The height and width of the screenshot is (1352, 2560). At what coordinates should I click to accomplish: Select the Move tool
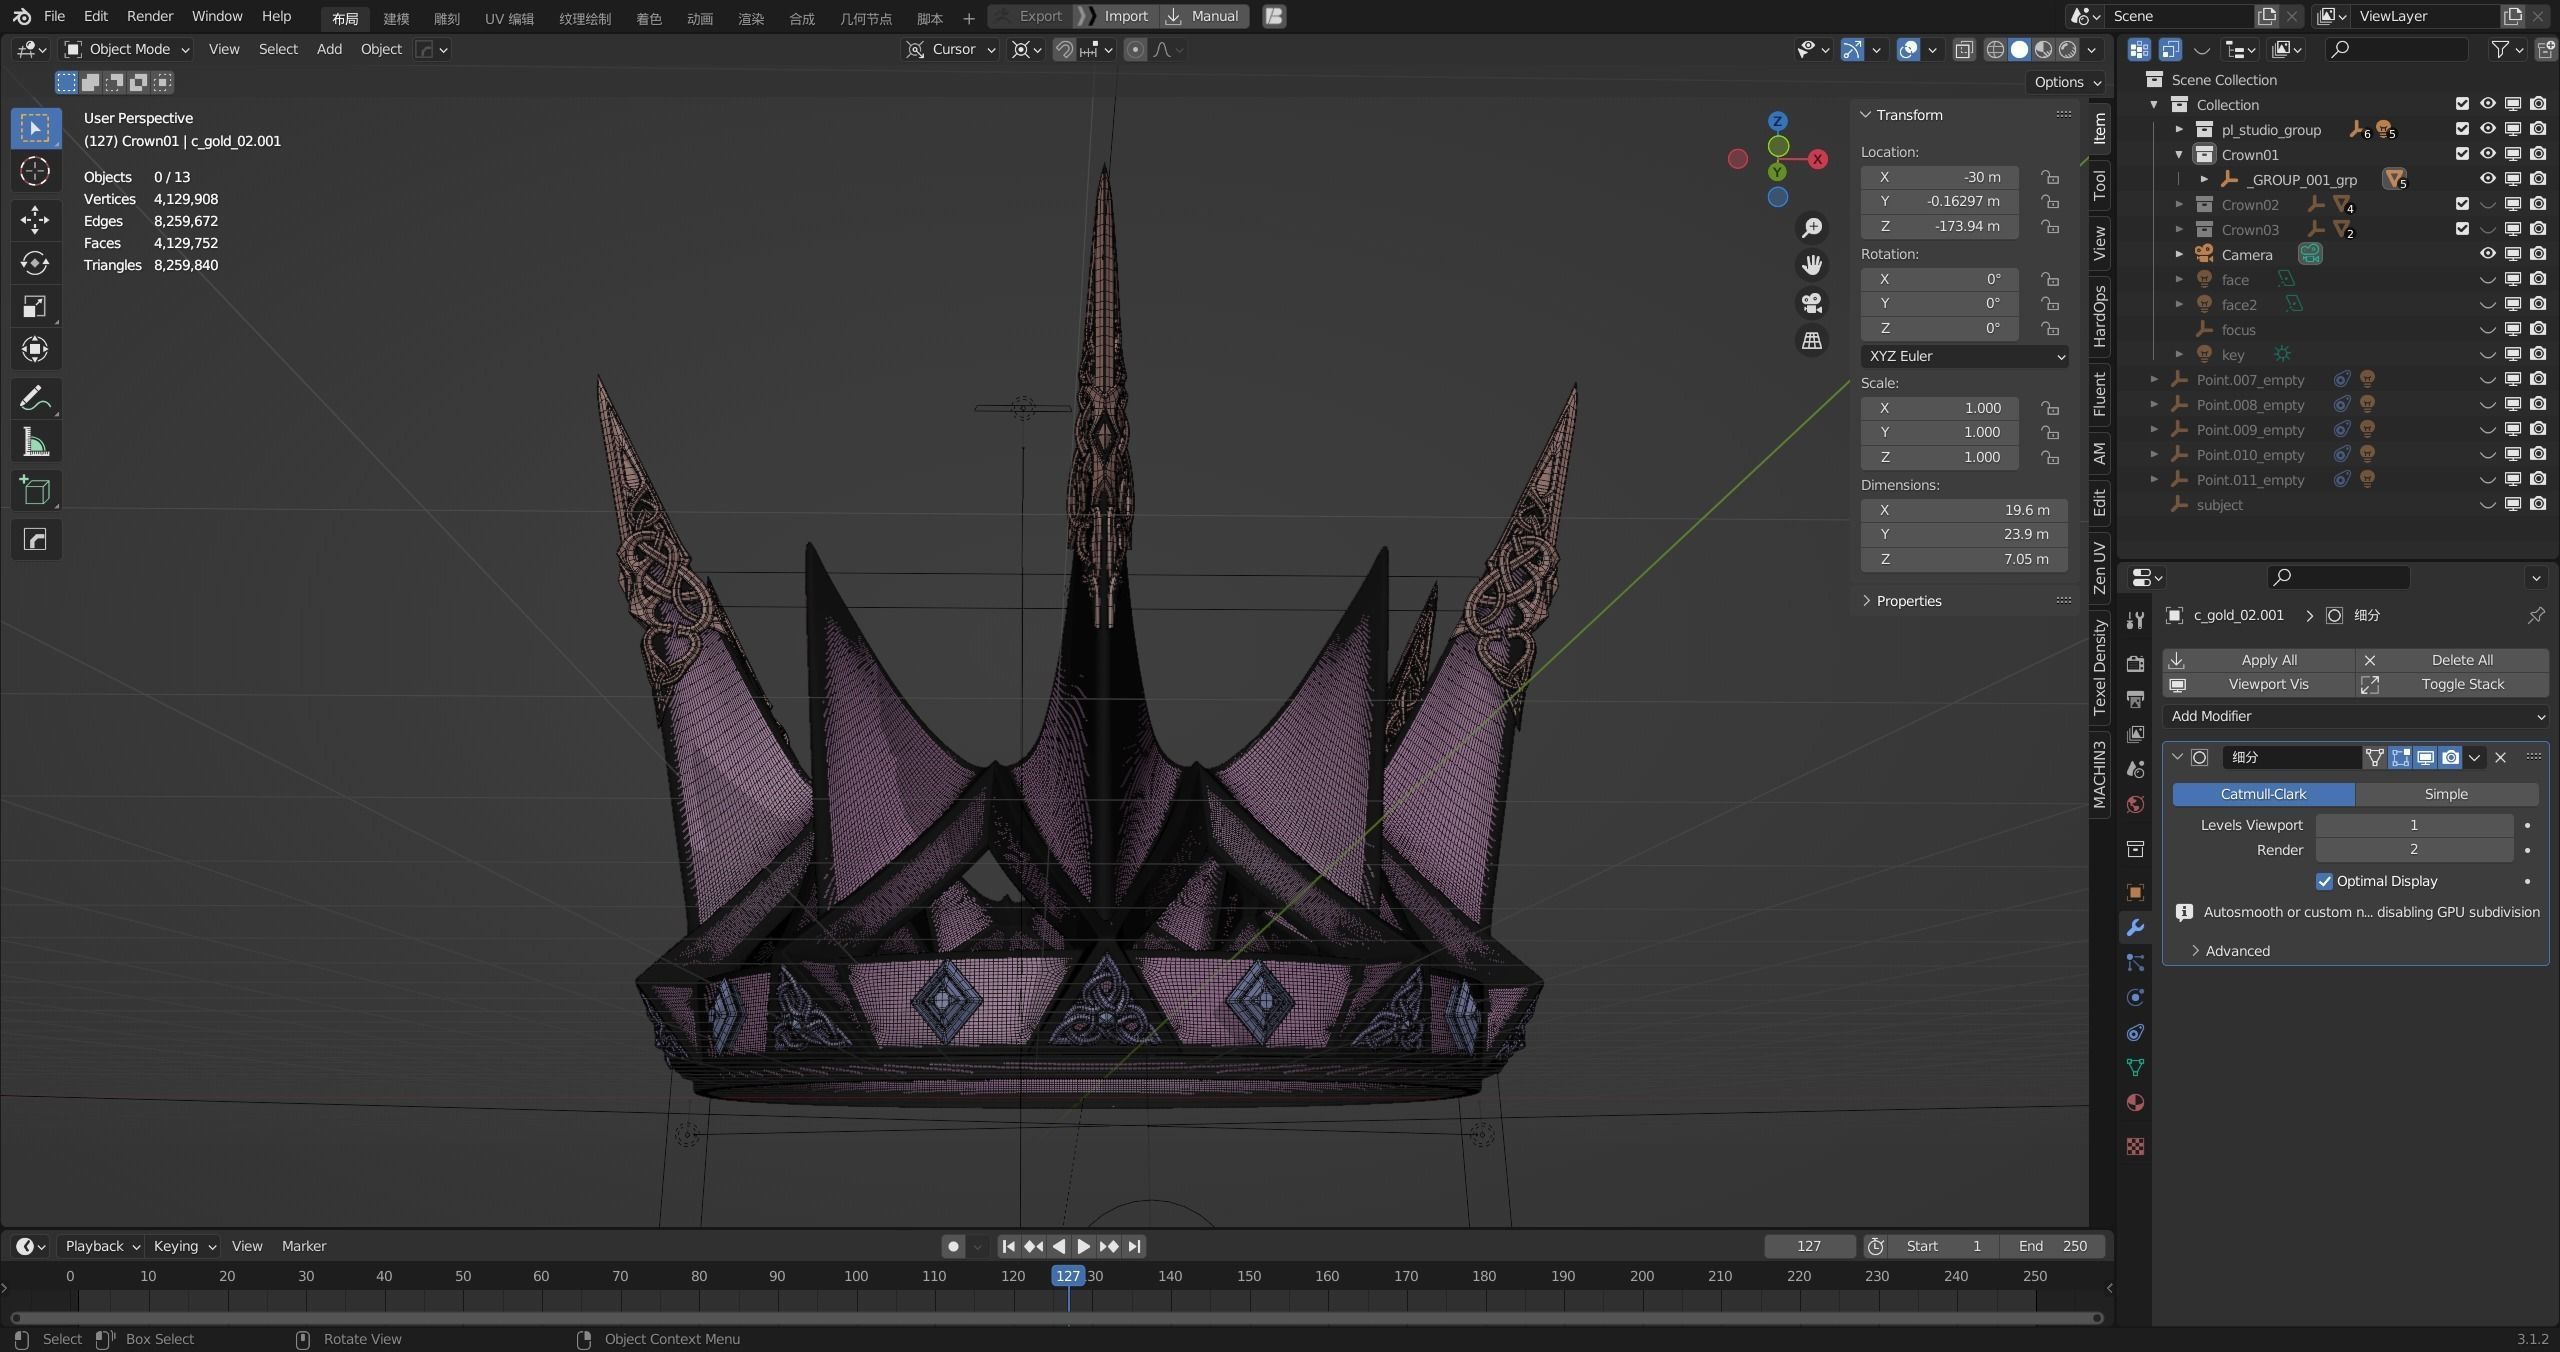[35, 219]
